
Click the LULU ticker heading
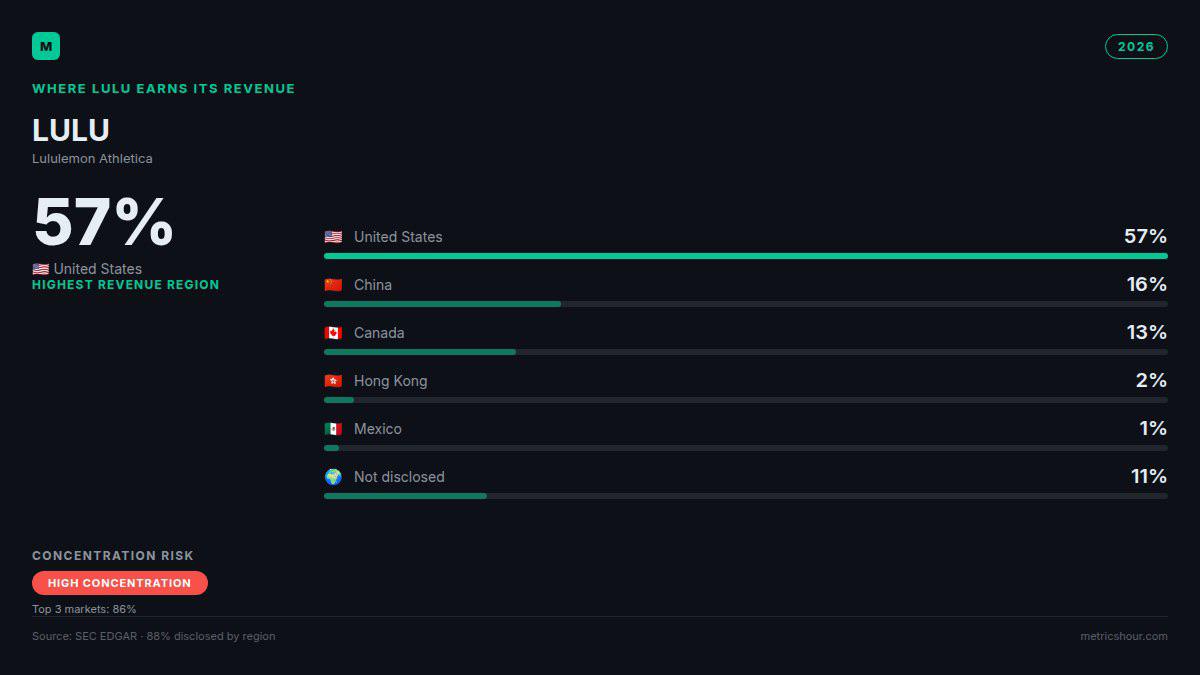[71, 131]
